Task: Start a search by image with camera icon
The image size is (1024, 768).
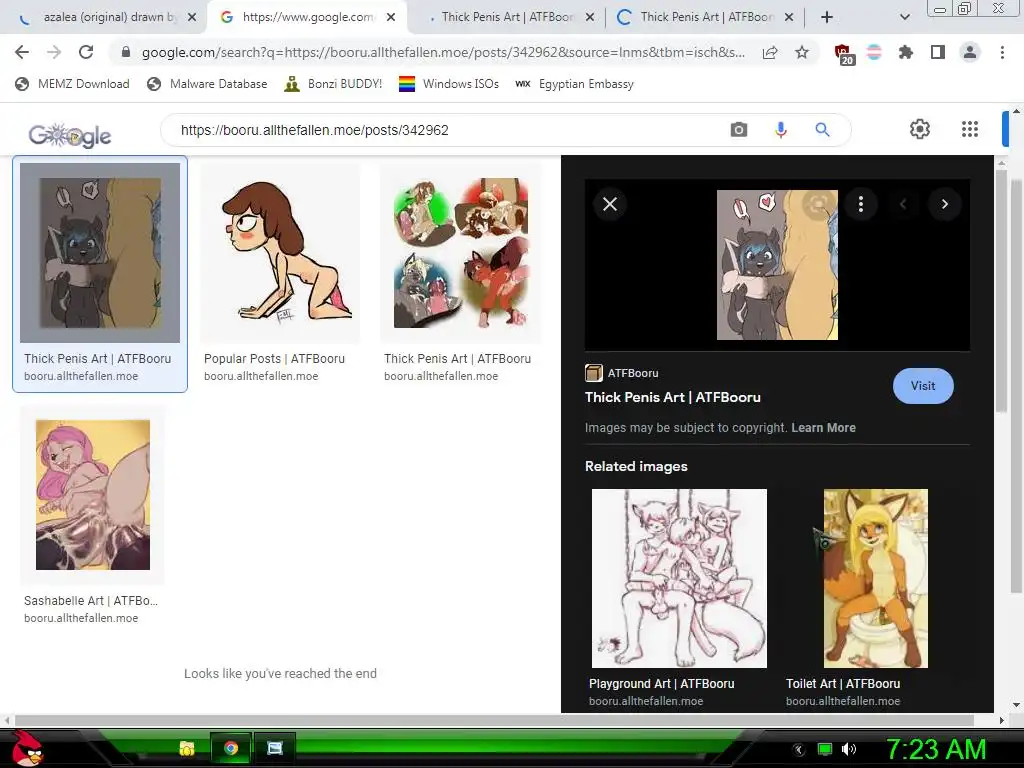Action: point(739,130)
